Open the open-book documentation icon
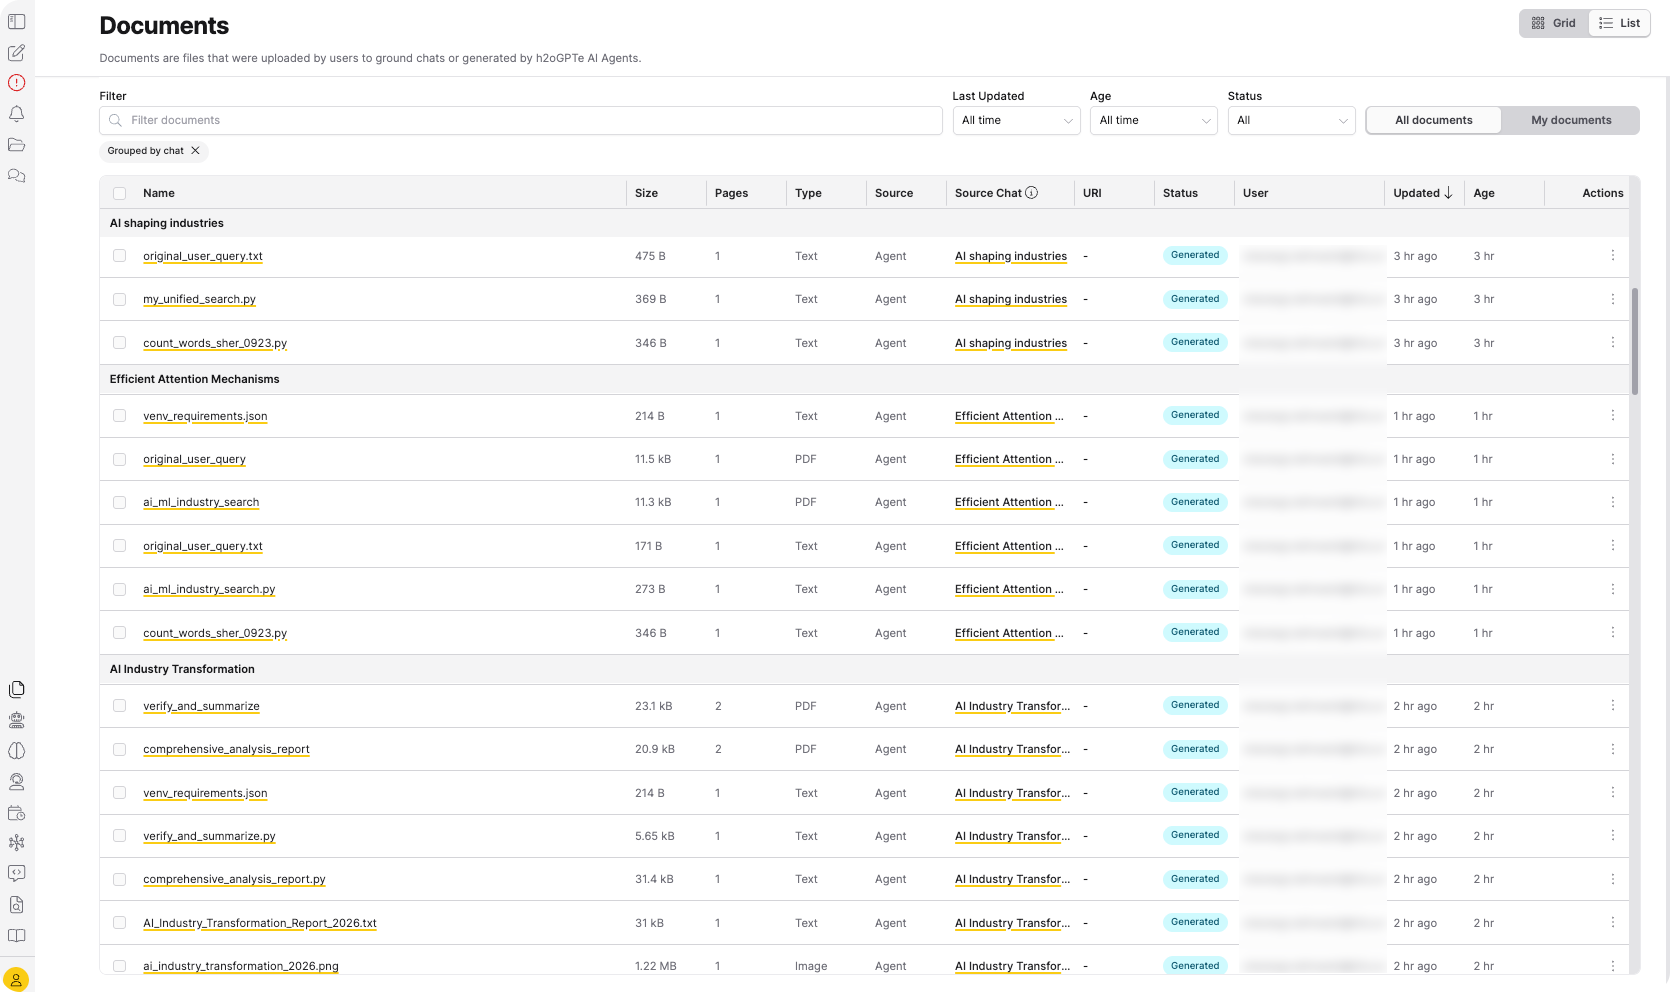 [16, 936]
